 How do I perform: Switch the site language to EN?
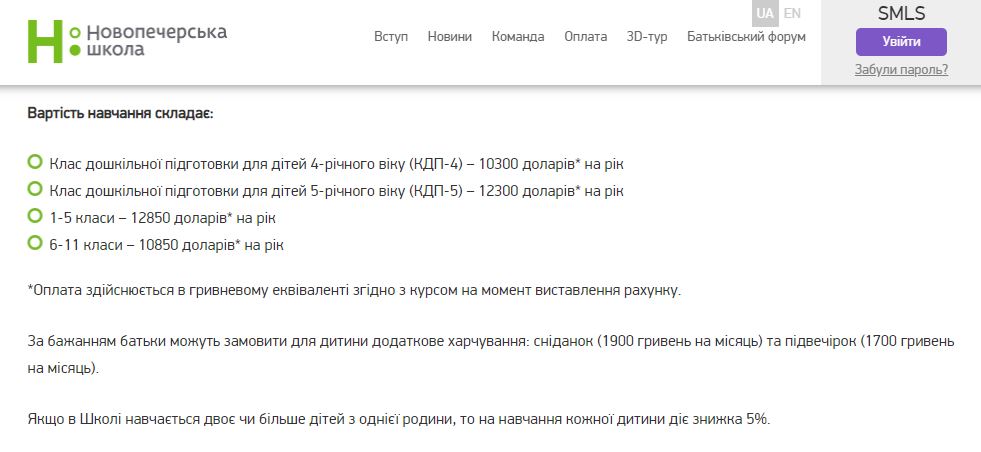[x=792, y=13]
